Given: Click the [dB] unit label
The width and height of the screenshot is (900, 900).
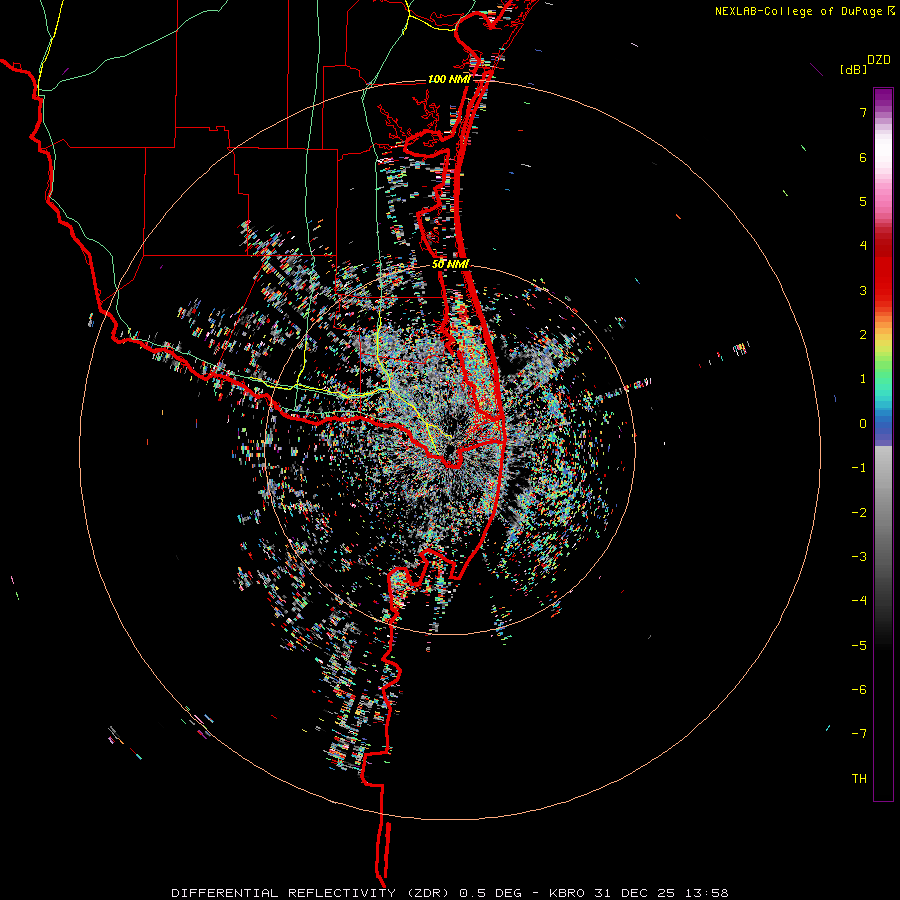Looking at the screenshot, I should point(853,70).
